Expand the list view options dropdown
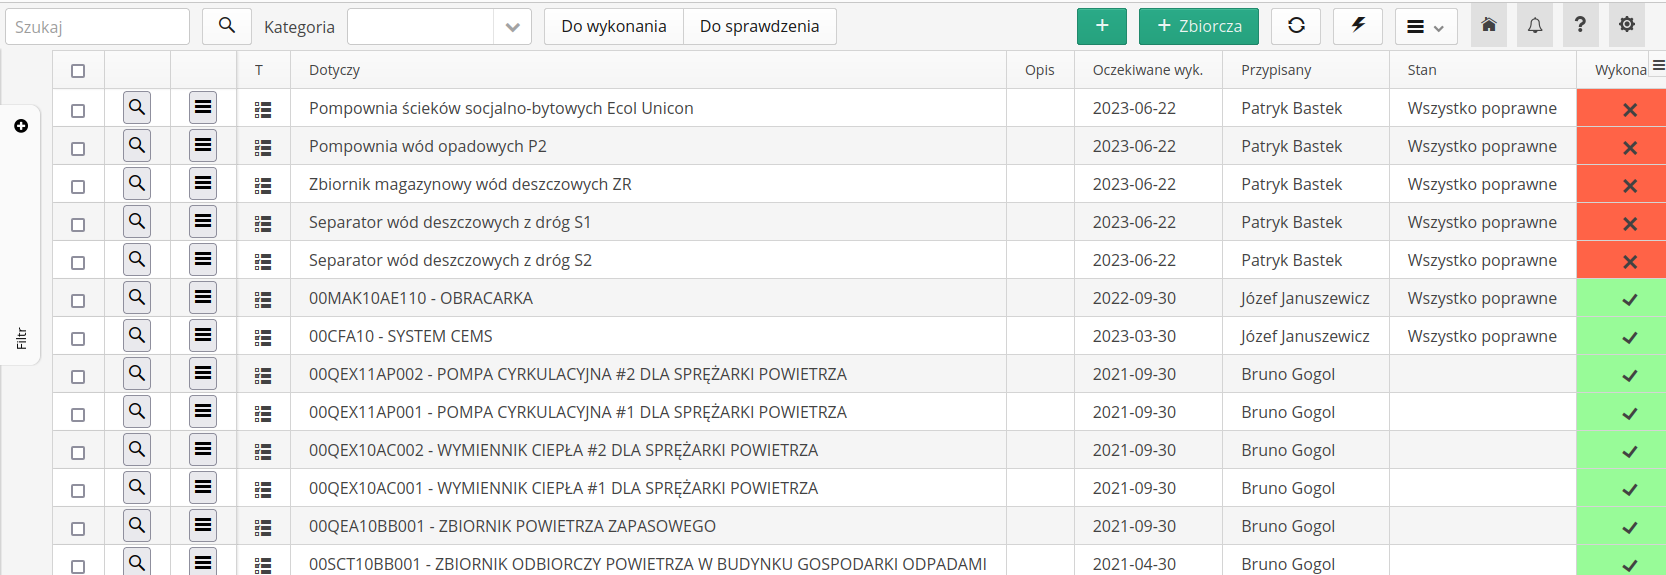Image resolution: width=1666 pixels, height=575 pixels. point(1425,27)
